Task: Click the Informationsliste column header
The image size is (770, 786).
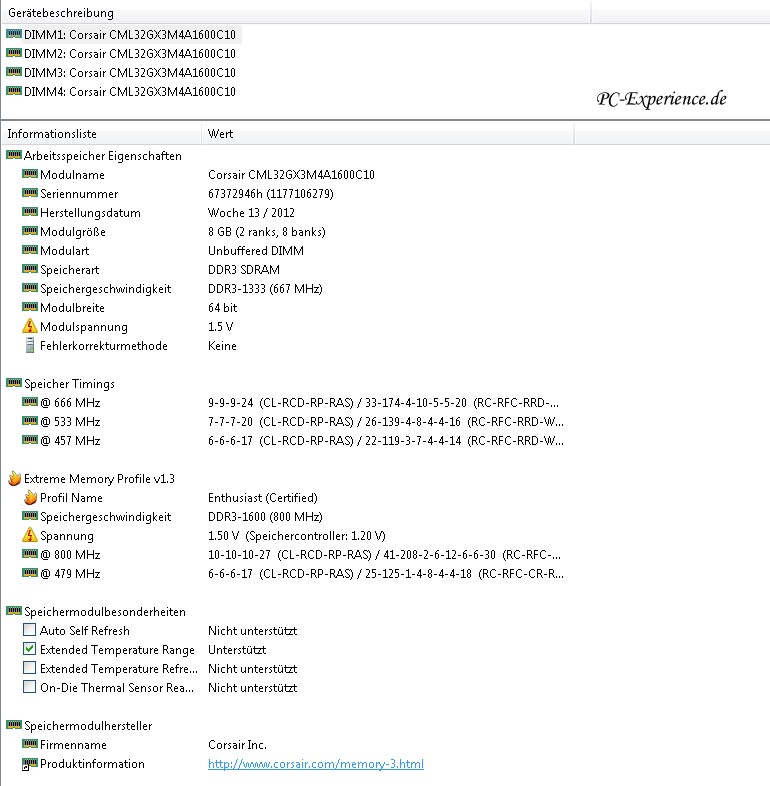Action: point(52,134)
